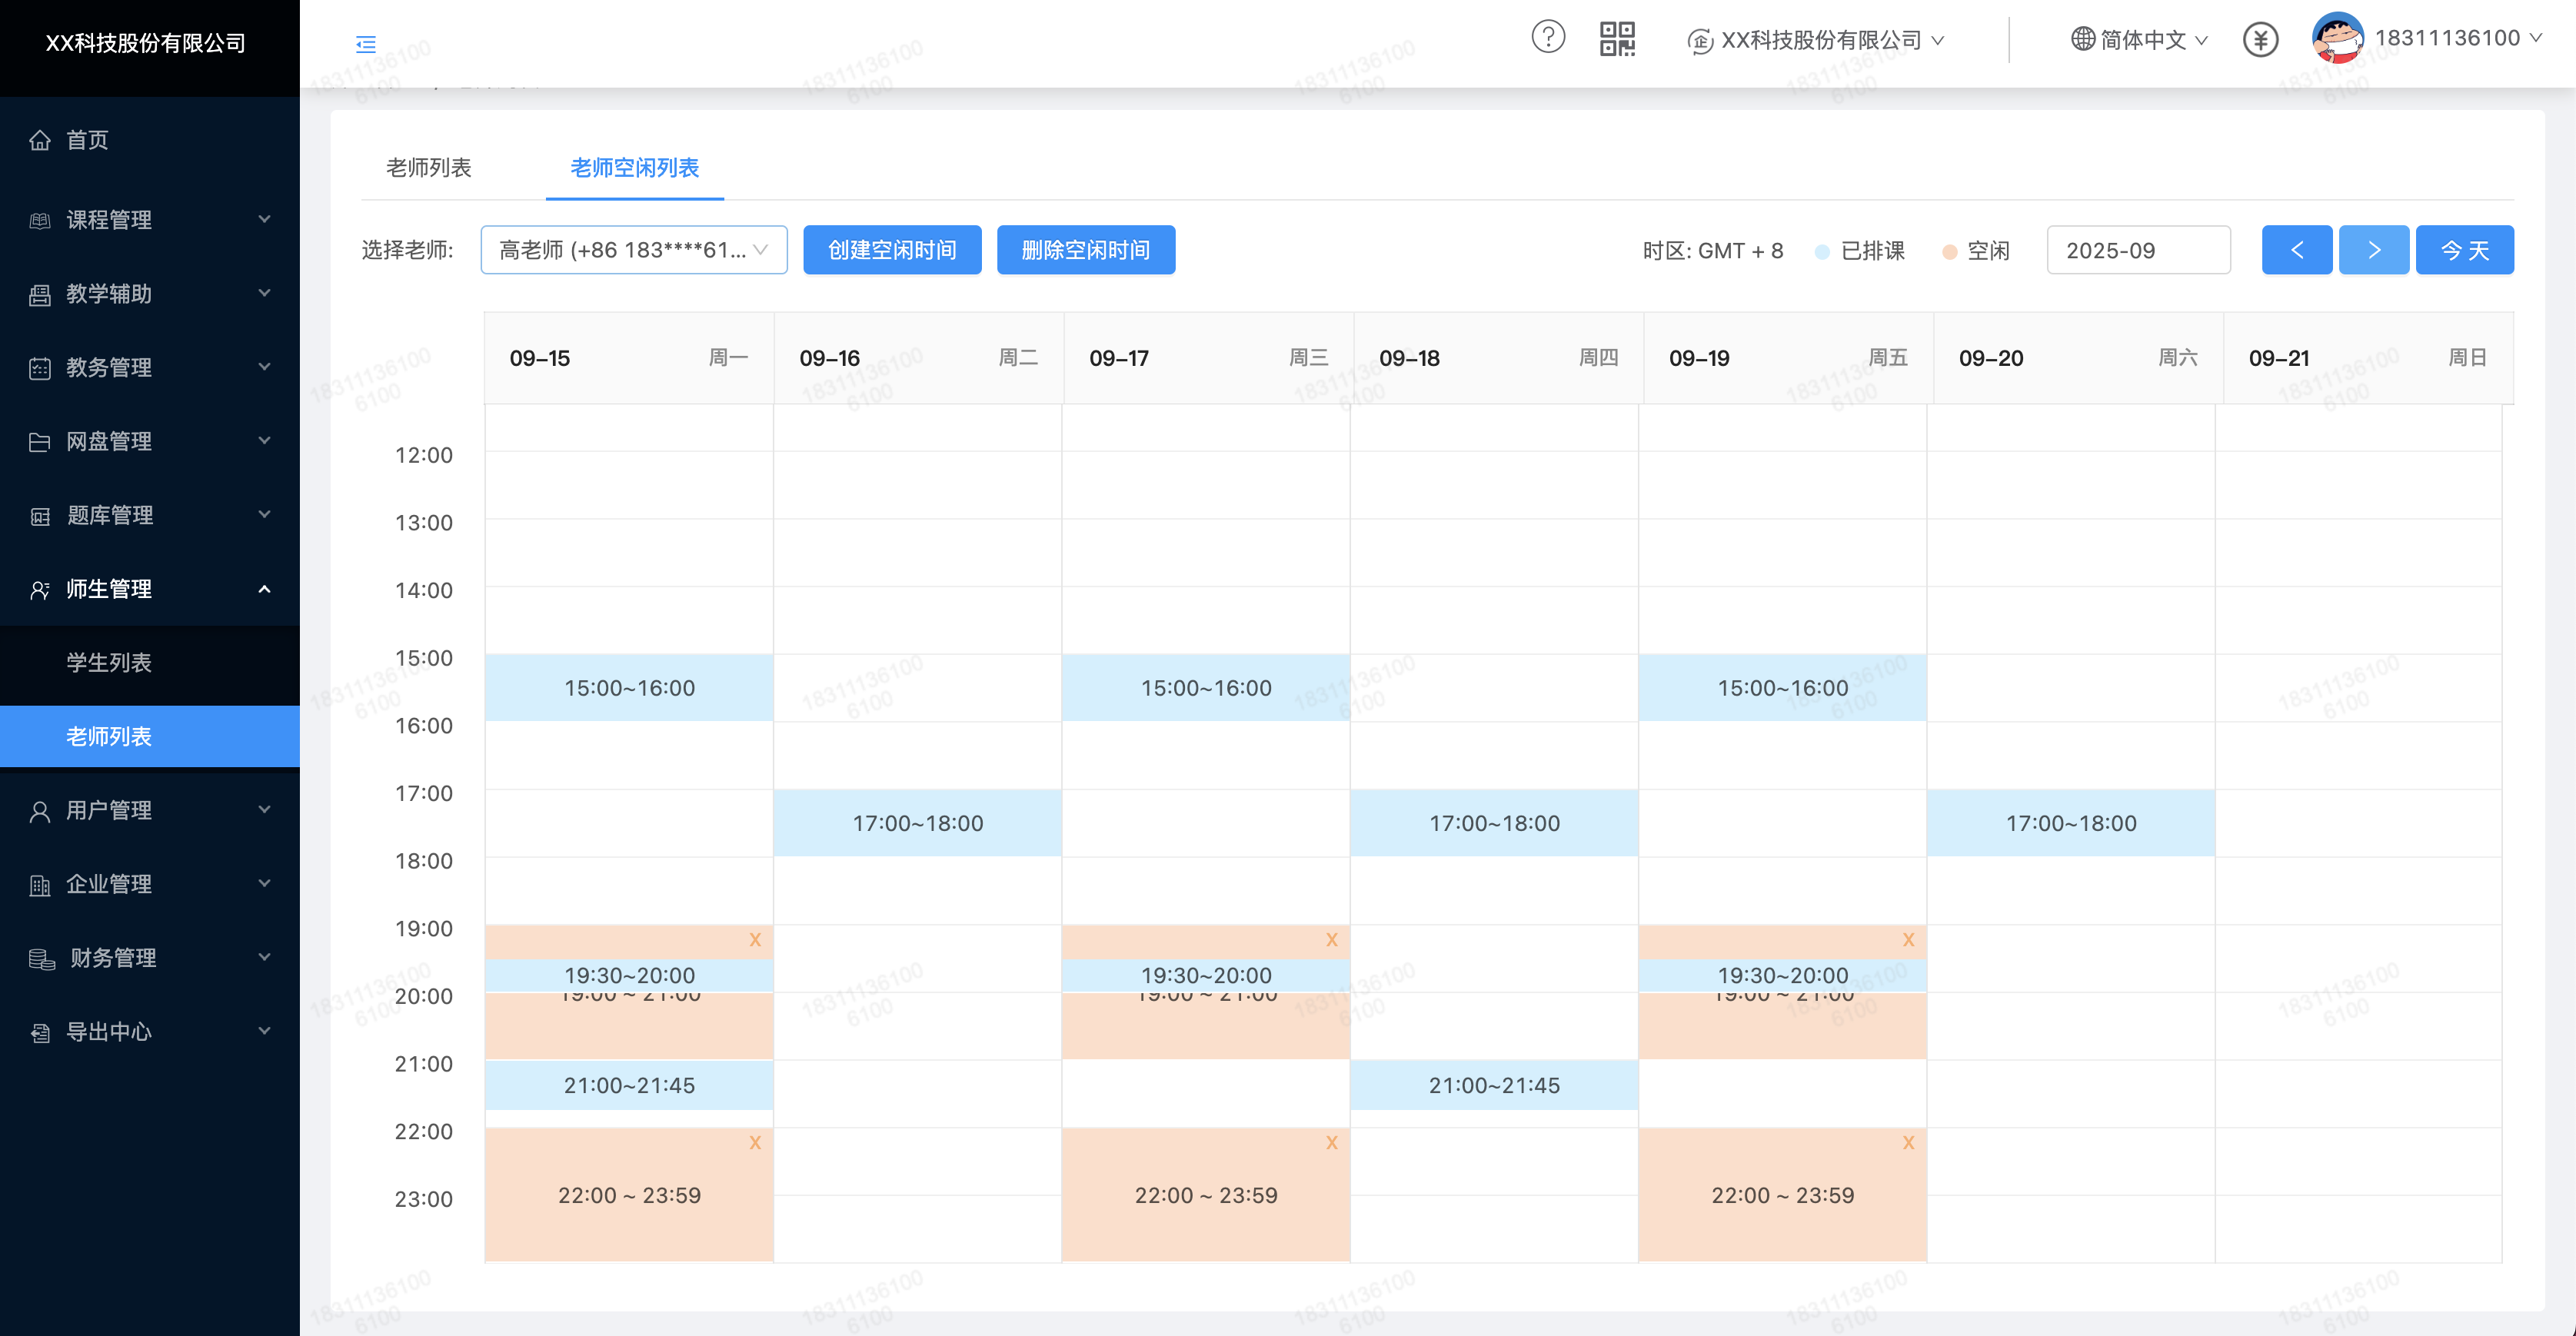2576x1336 pixels.
Task: Delete the 09-15 19:00 free slot via X
Action: pos(755,939)
